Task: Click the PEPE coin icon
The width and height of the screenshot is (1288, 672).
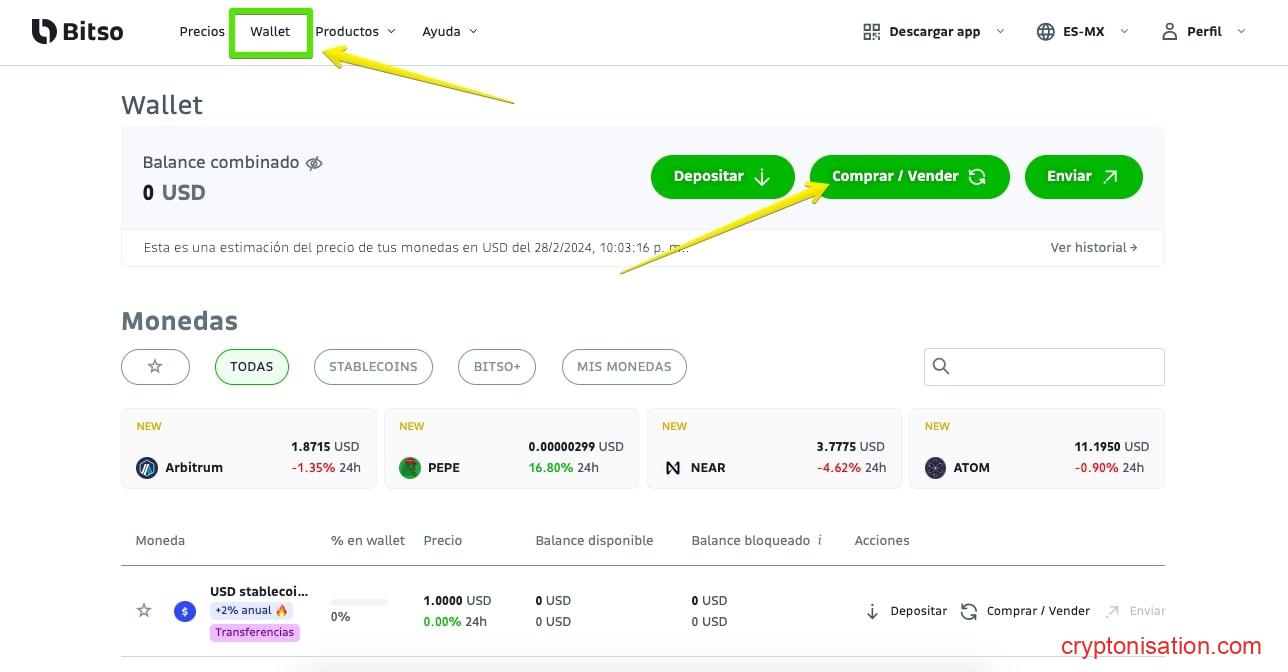Action: [x=410, y=468]
